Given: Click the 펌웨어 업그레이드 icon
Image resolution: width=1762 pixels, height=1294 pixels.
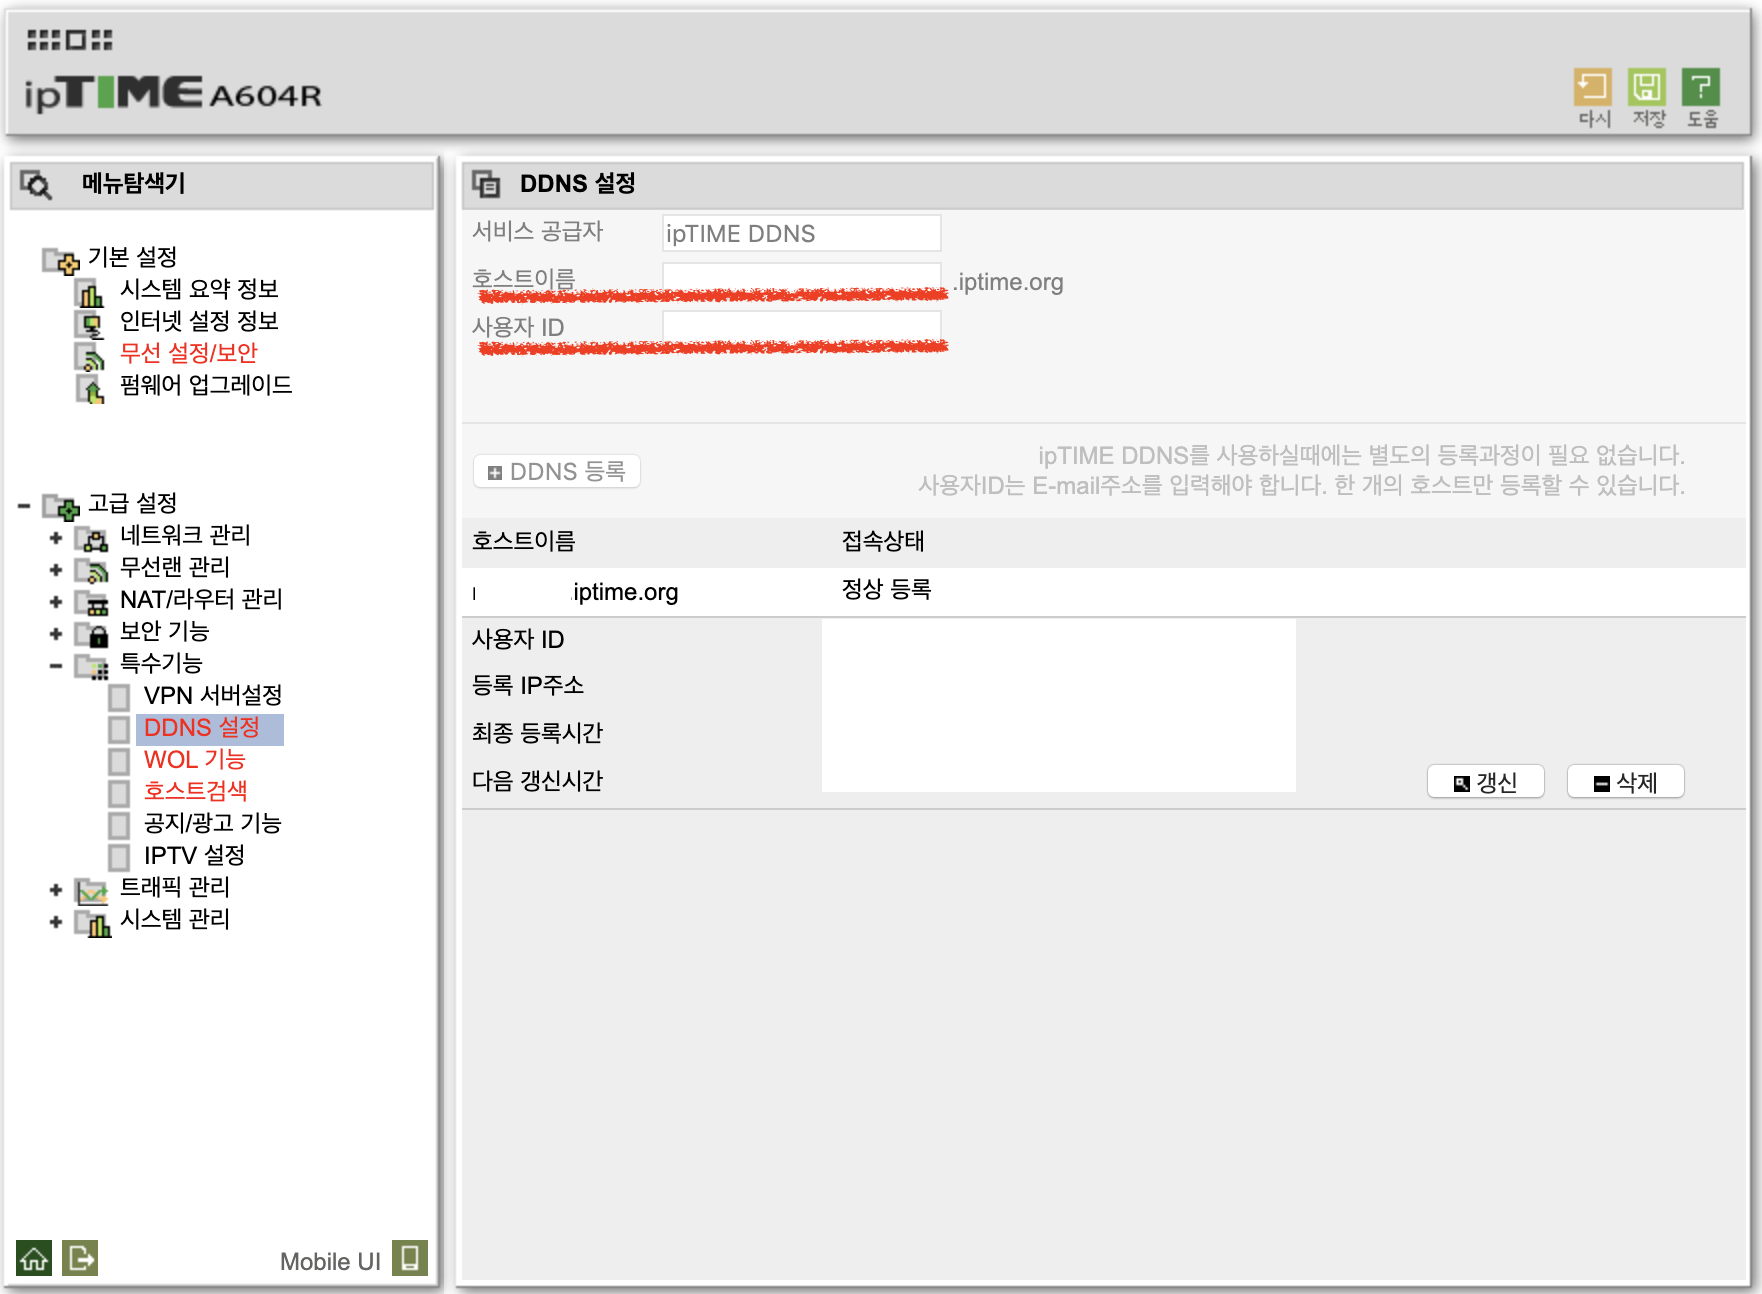Looking at the screenshot, I should coord(90,388).
